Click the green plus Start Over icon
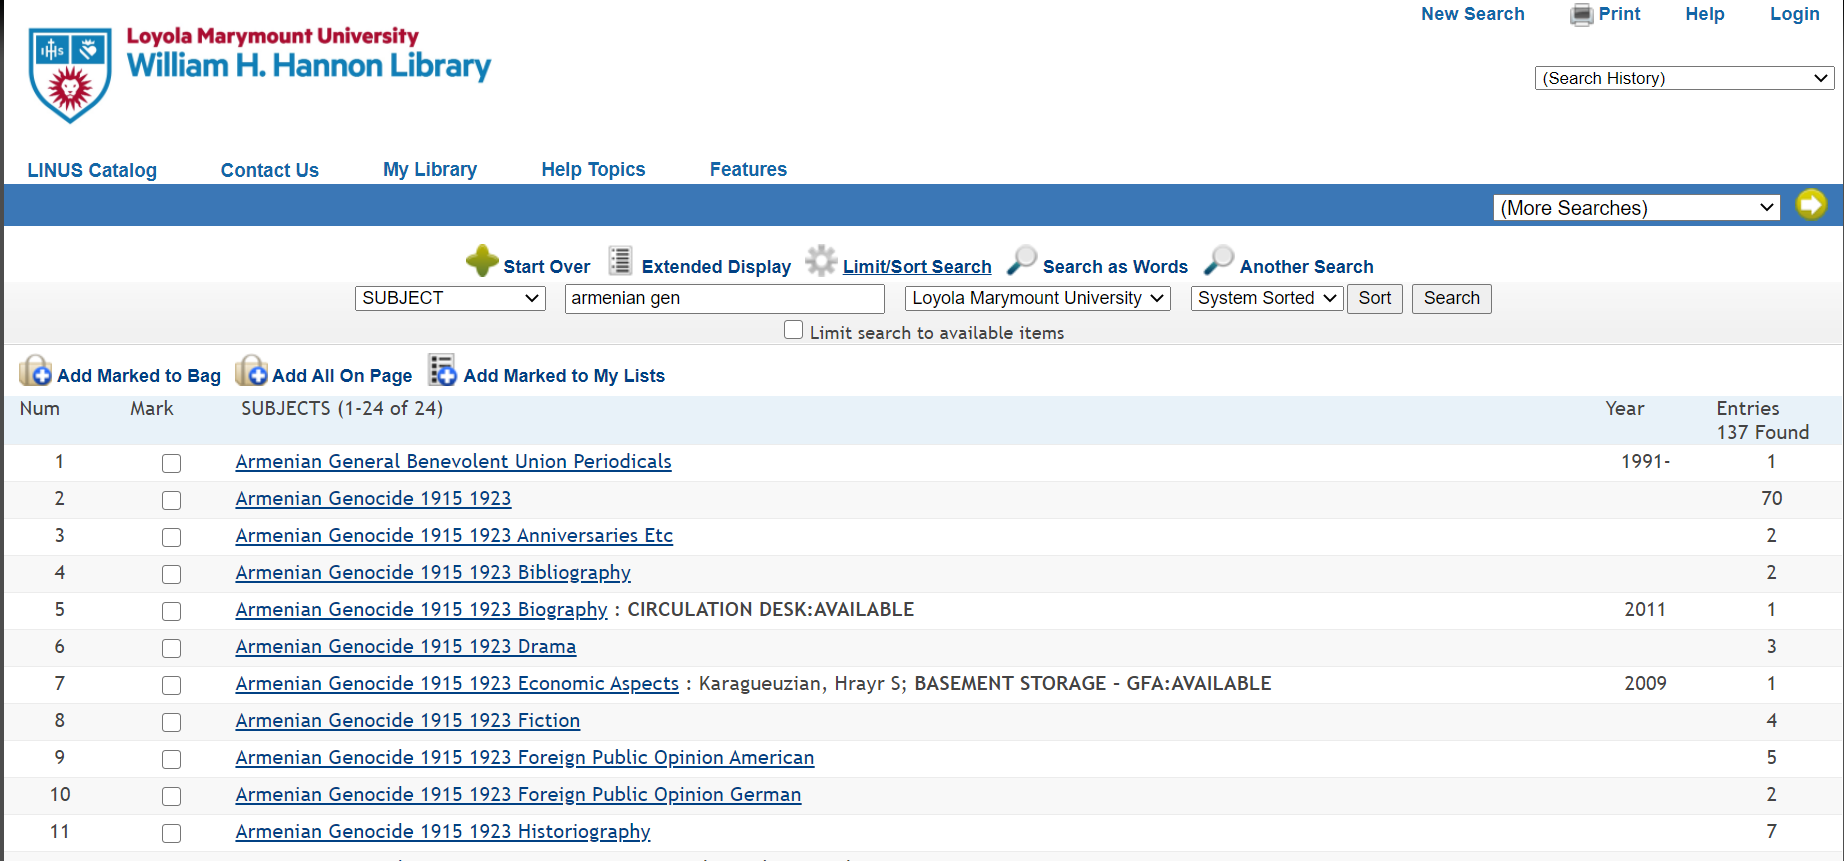This screenshot has height=861, width=1844. (x=482, y=261)
